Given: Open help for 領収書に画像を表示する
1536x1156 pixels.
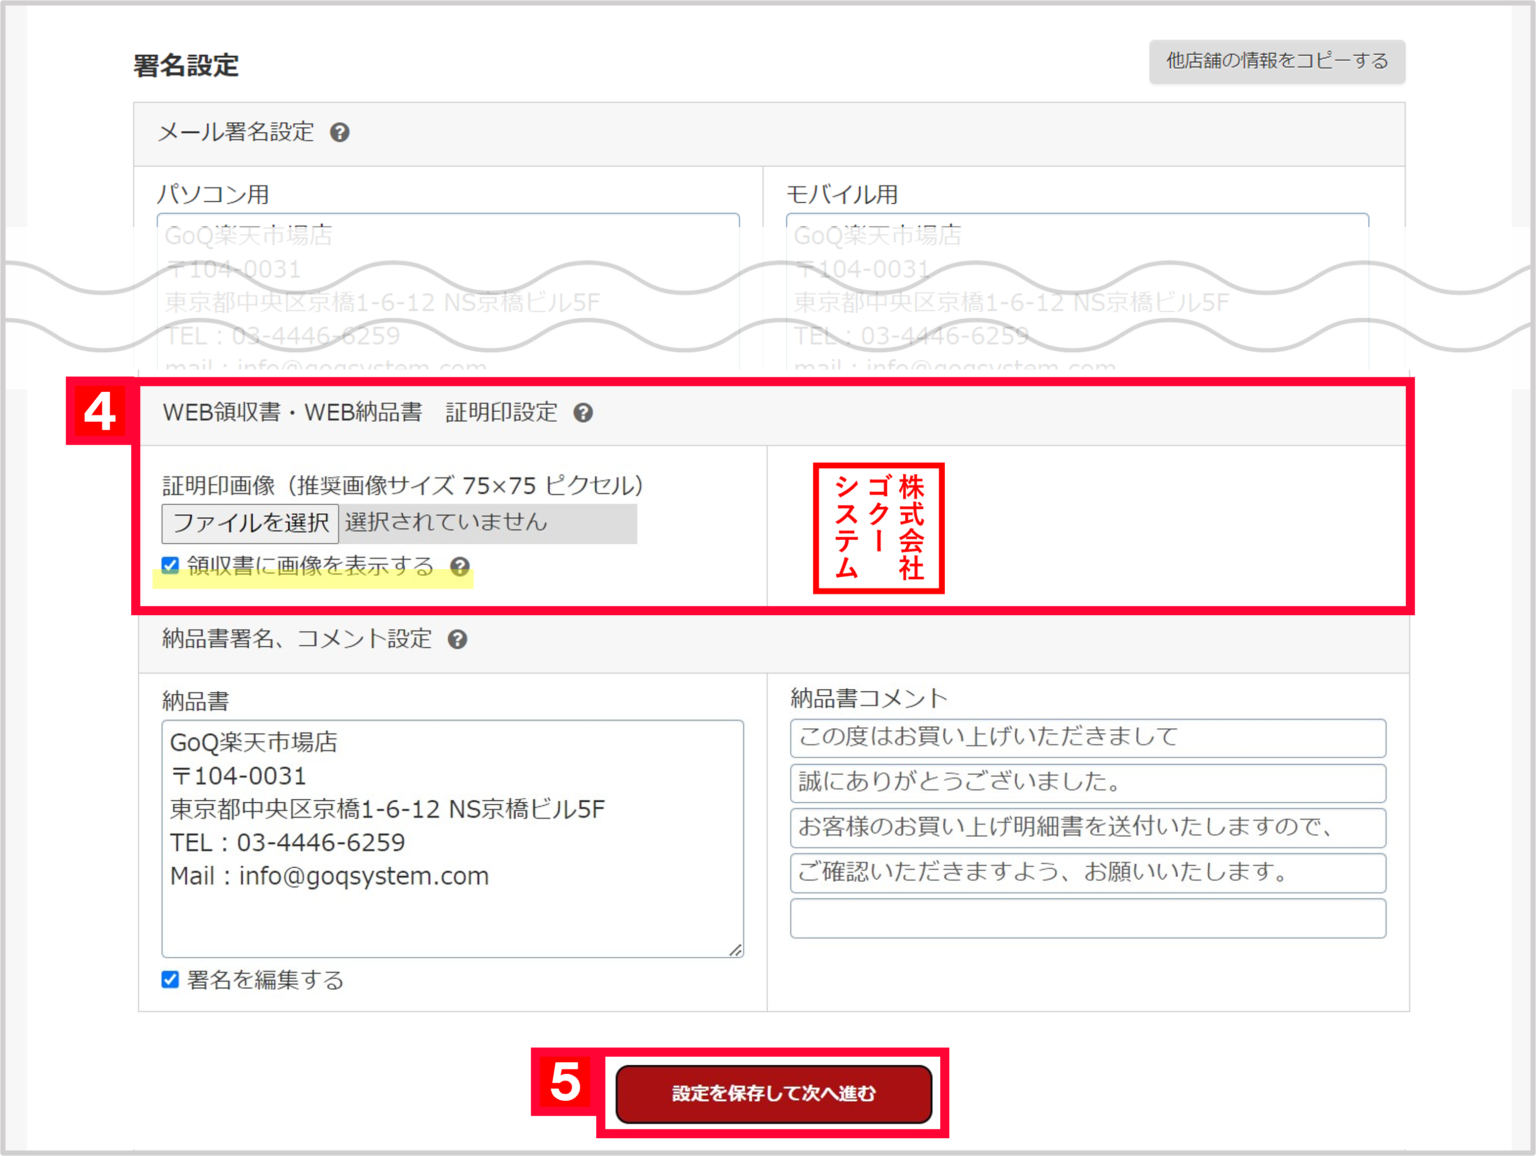Looking at the screenshot, I should pyautogui.click(x=460, y=566).
